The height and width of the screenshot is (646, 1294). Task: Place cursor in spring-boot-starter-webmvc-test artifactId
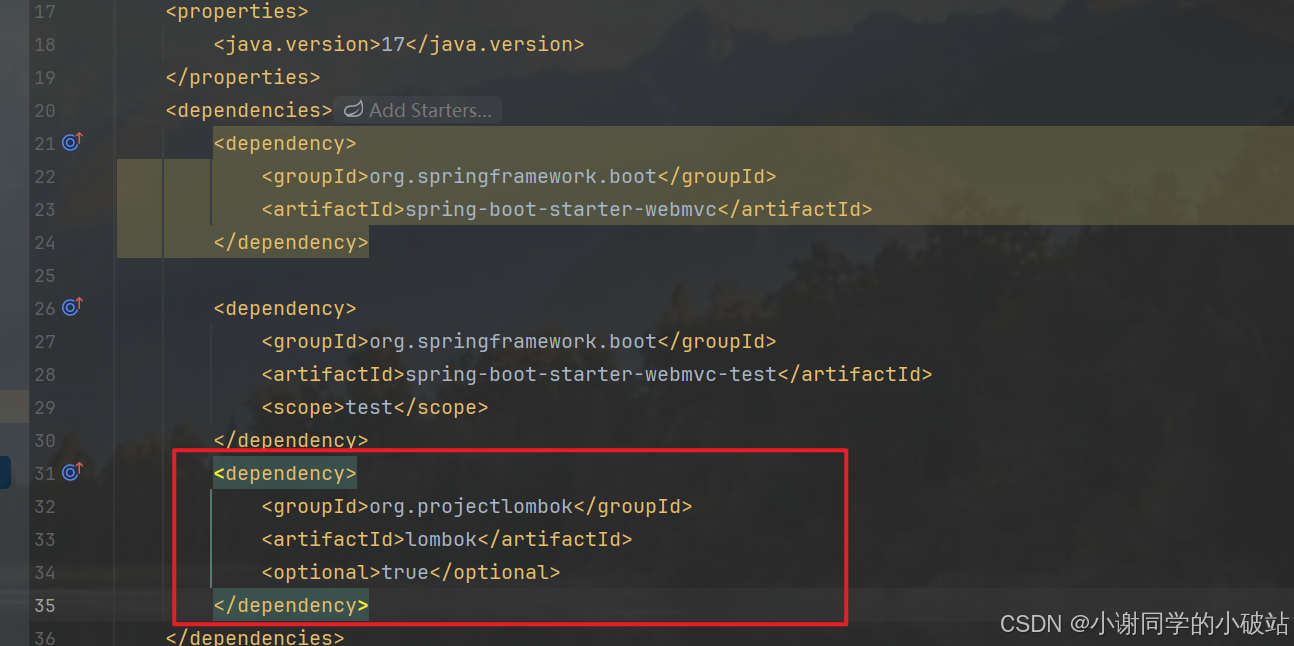pos(591,374)
